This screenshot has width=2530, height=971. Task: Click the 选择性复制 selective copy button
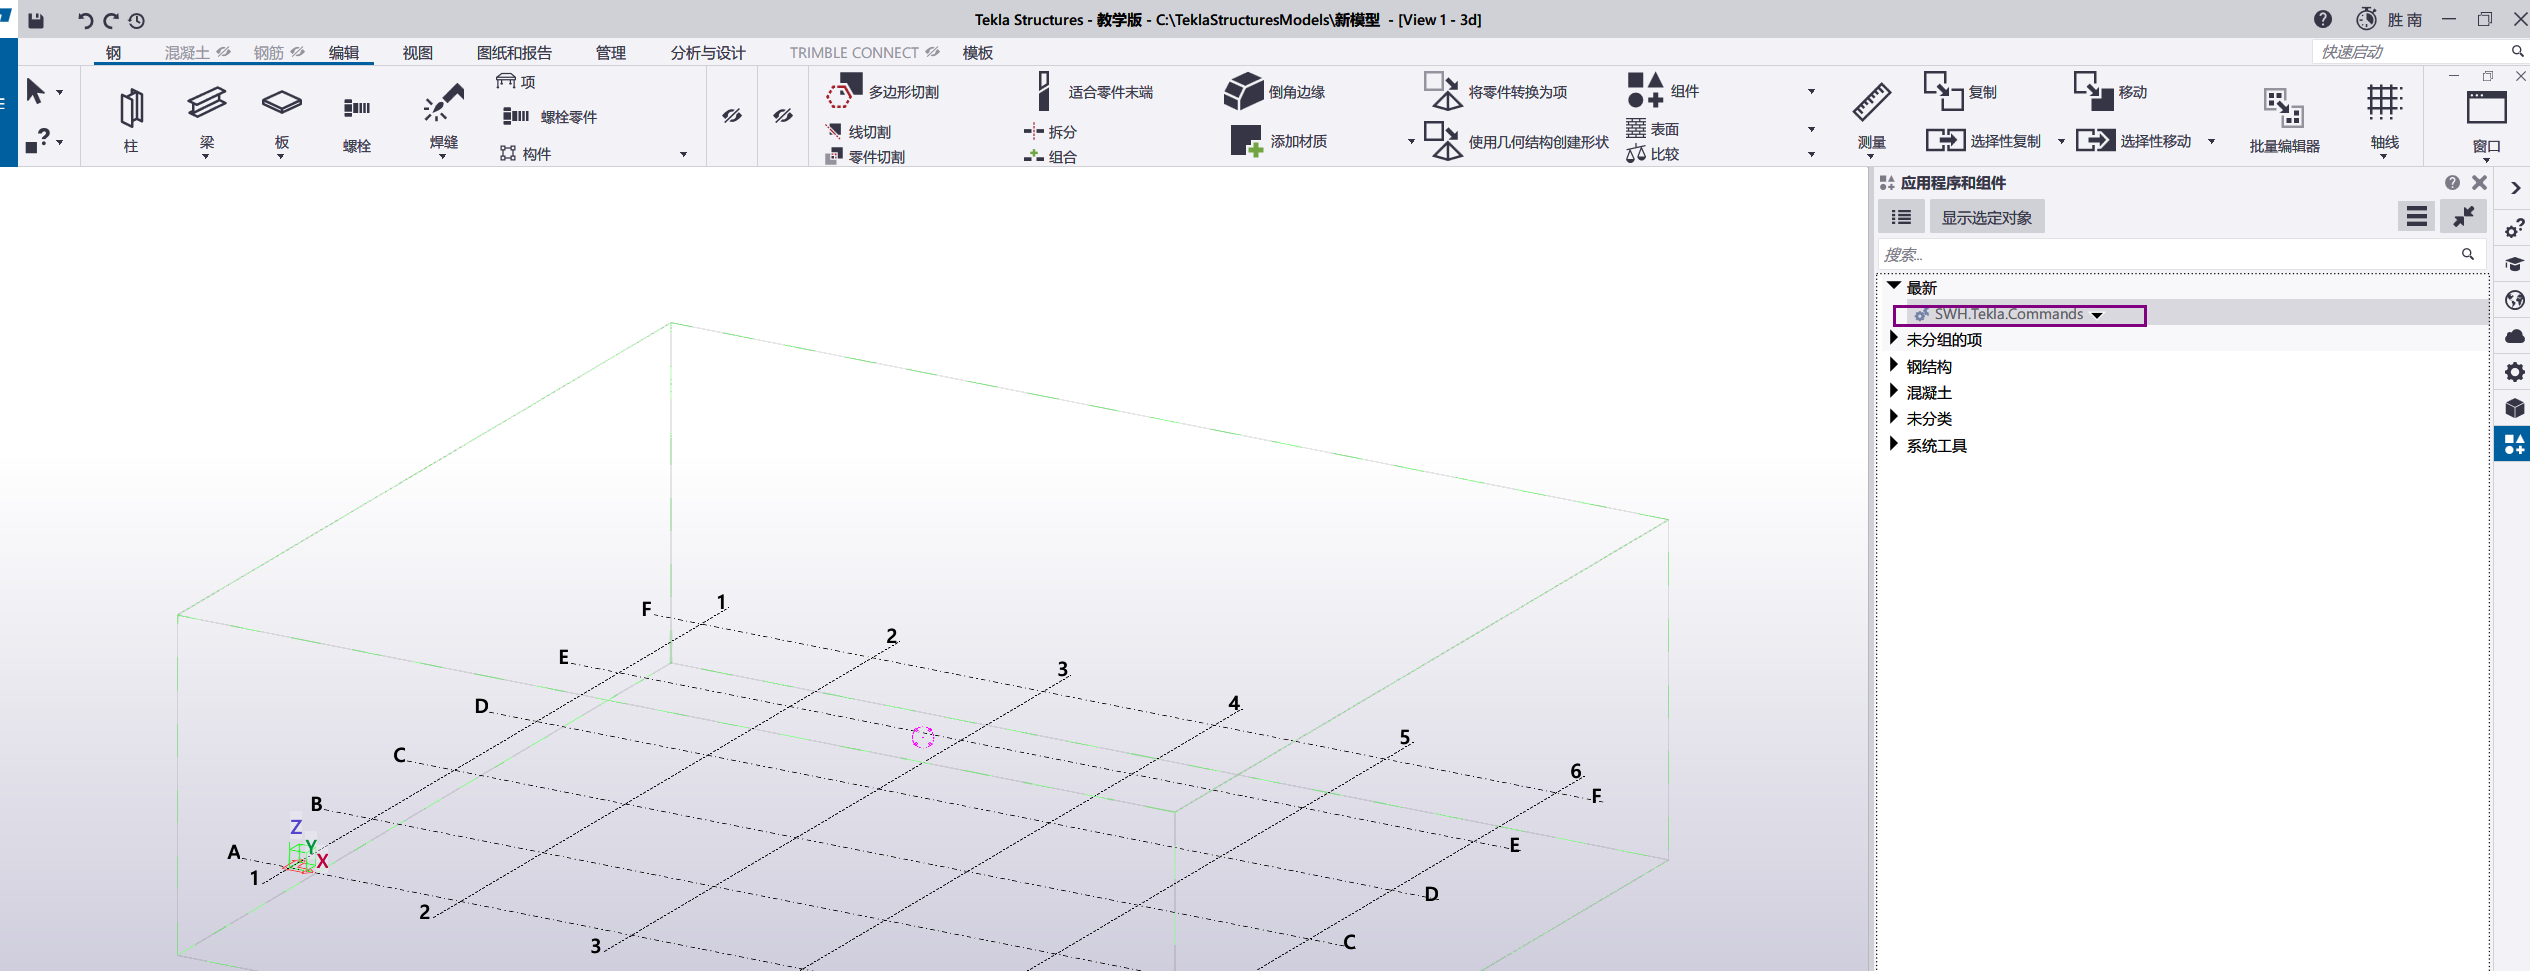[x=1984, y=141]
